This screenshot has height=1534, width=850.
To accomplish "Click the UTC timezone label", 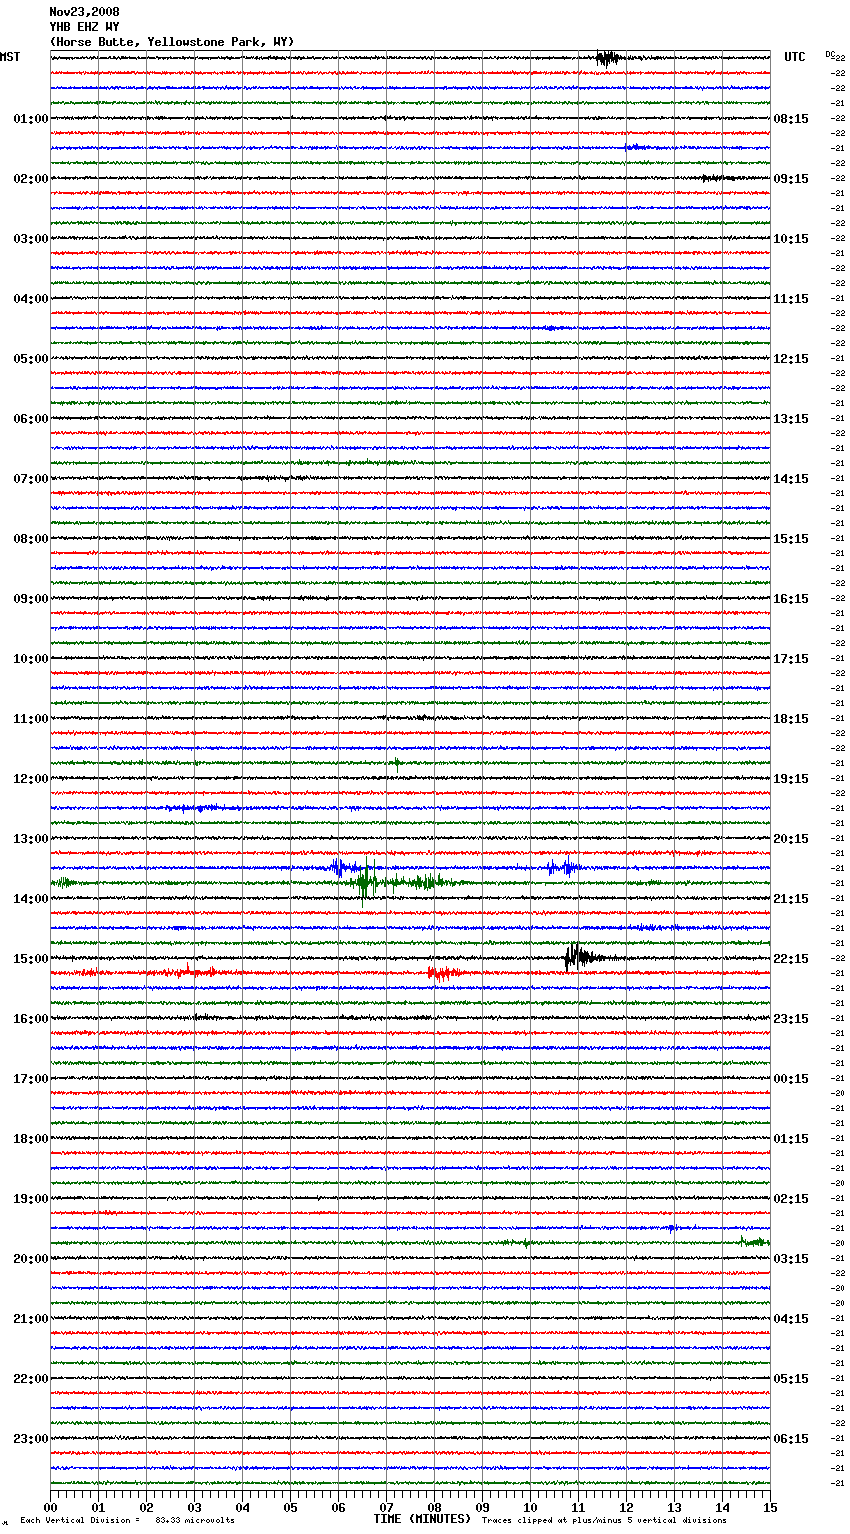I will (x=795, y=58).
